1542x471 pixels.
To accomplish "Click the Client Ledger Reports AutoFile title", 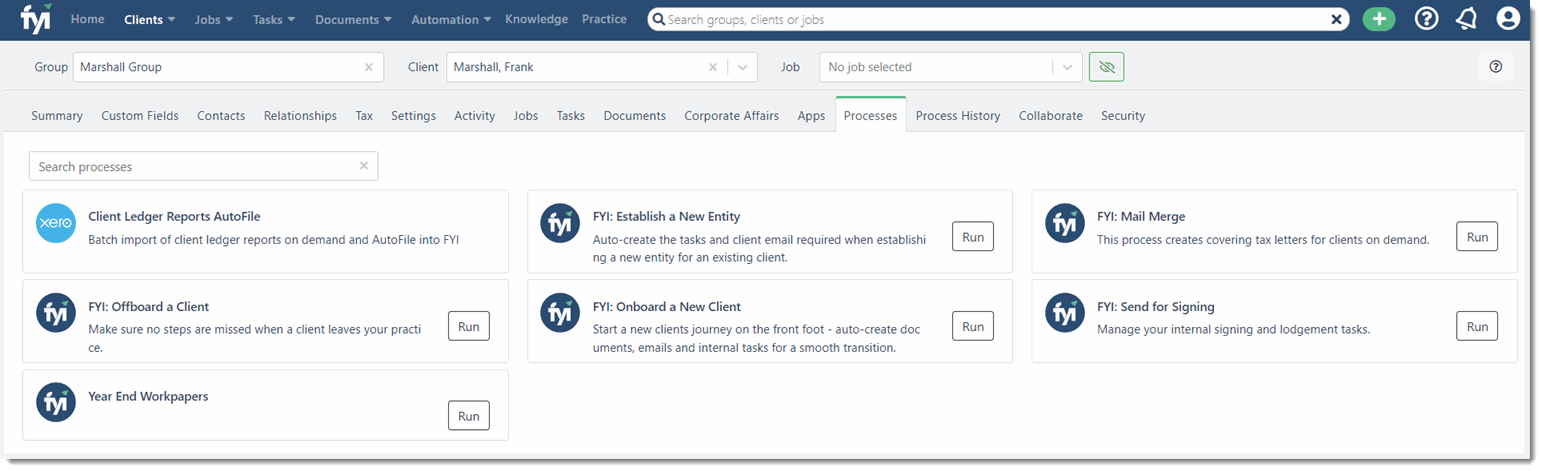I will 175,216.
